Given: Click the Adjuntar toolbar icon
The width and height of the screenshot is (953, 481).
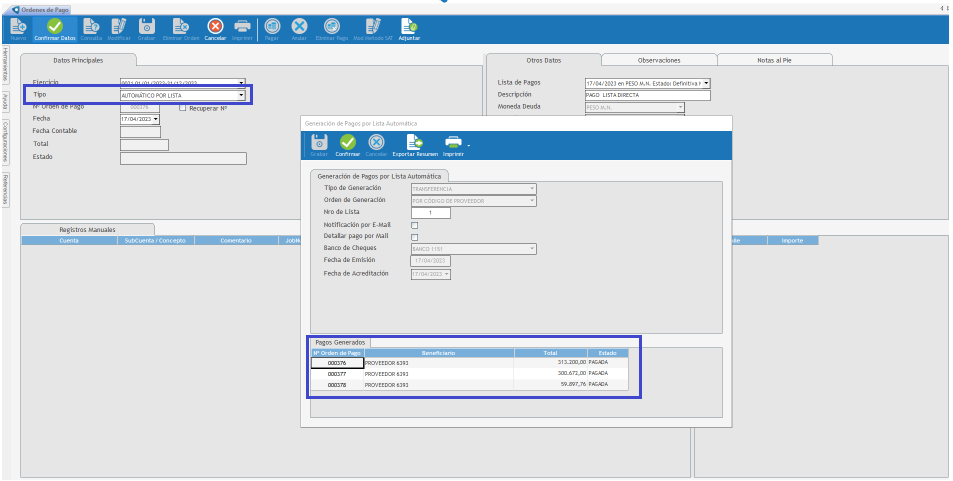Looking at the screenshot, I should (x=409, y=26).
